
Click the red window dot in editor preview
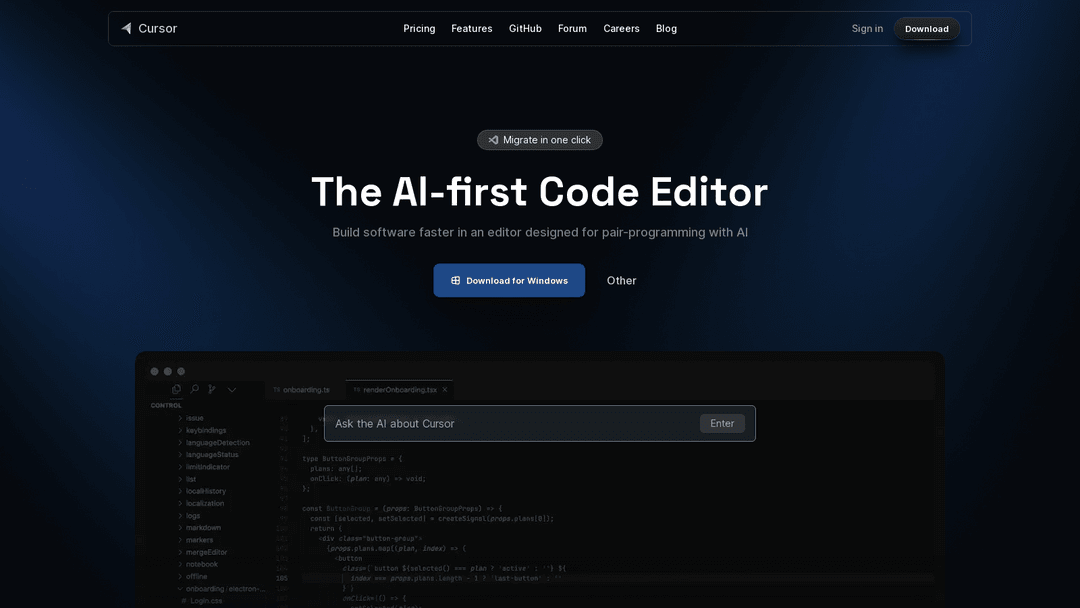pos(155,371)
